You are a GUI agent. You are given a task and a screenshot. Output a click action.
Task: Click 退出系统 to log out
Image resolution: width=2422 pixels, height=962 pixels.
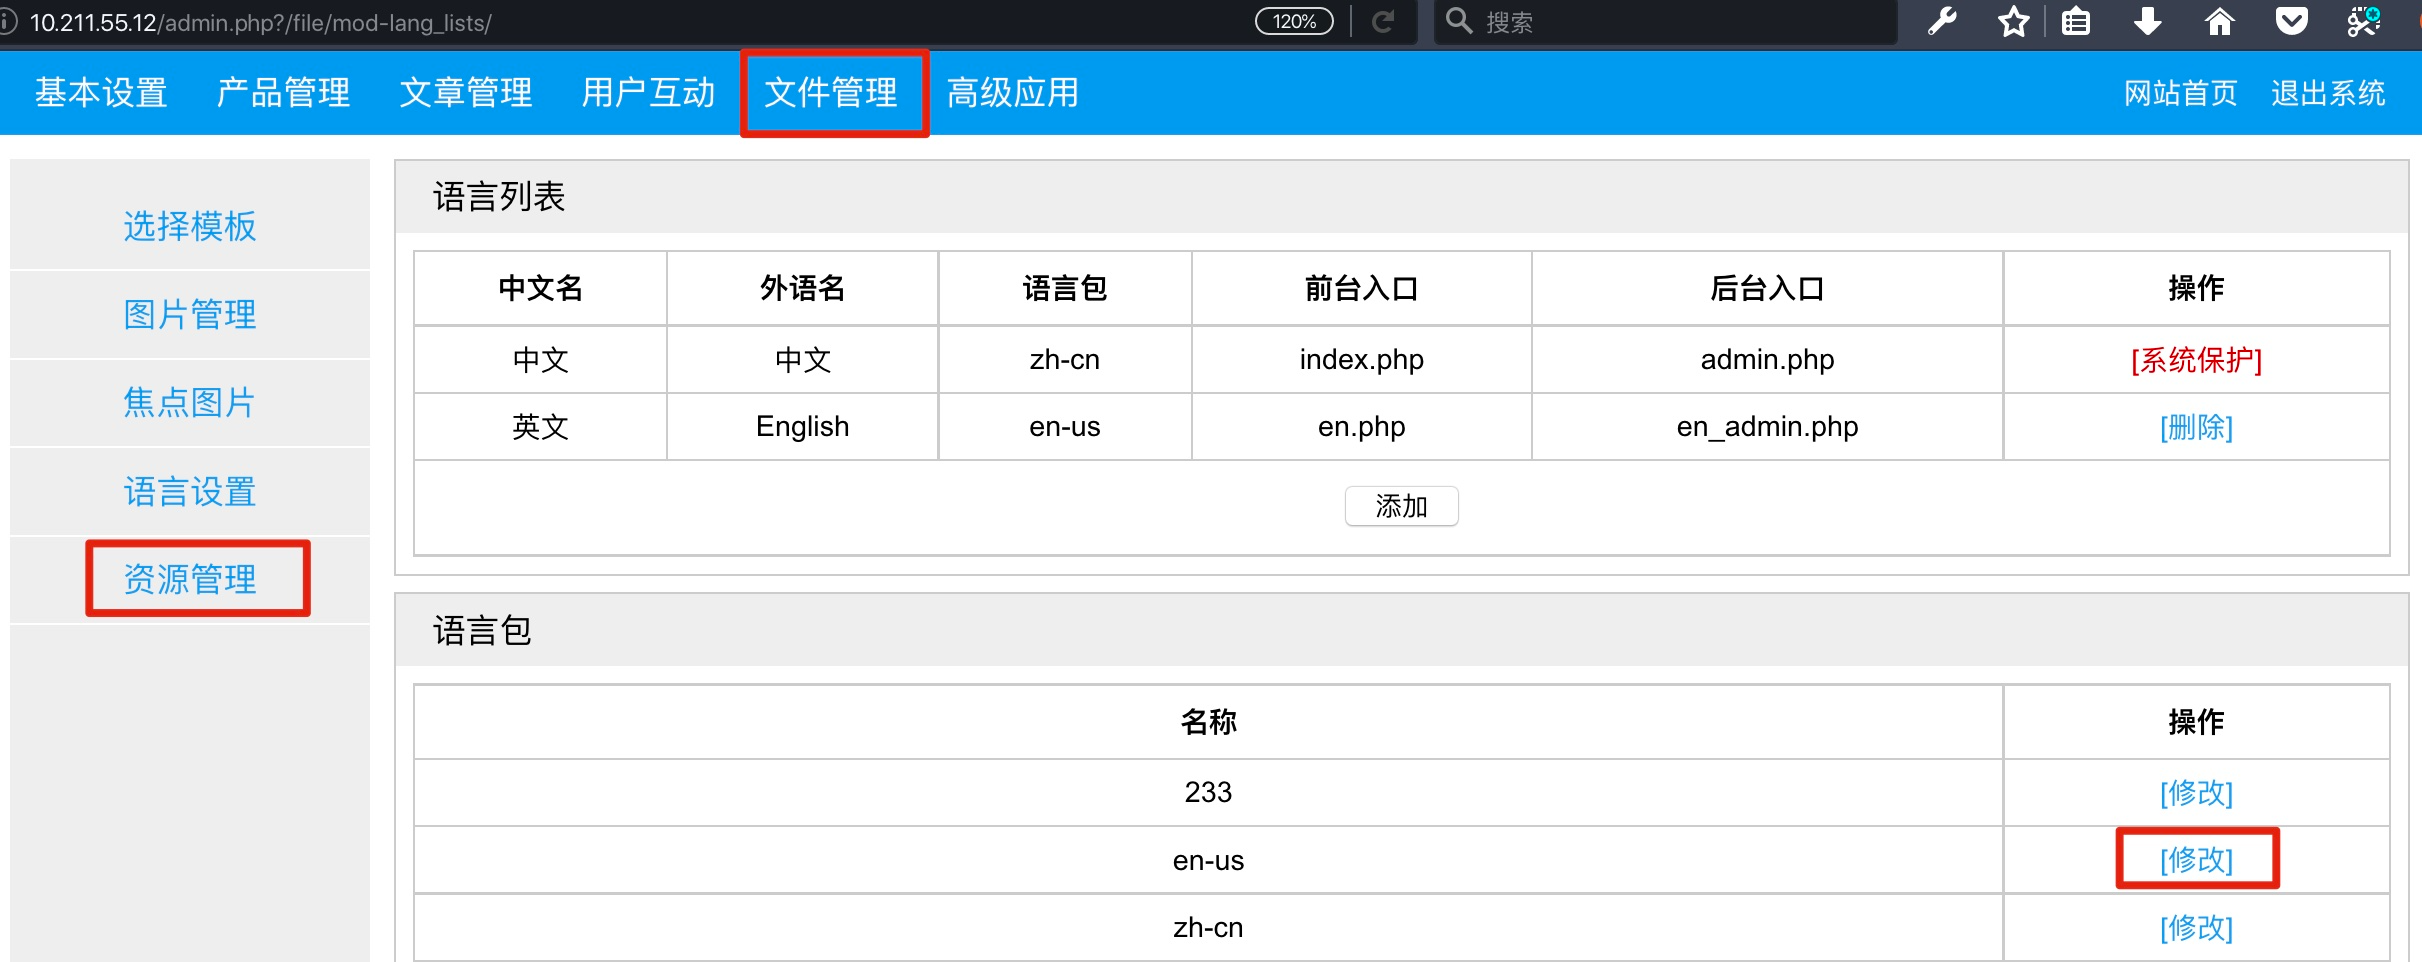pos(2328,93)
